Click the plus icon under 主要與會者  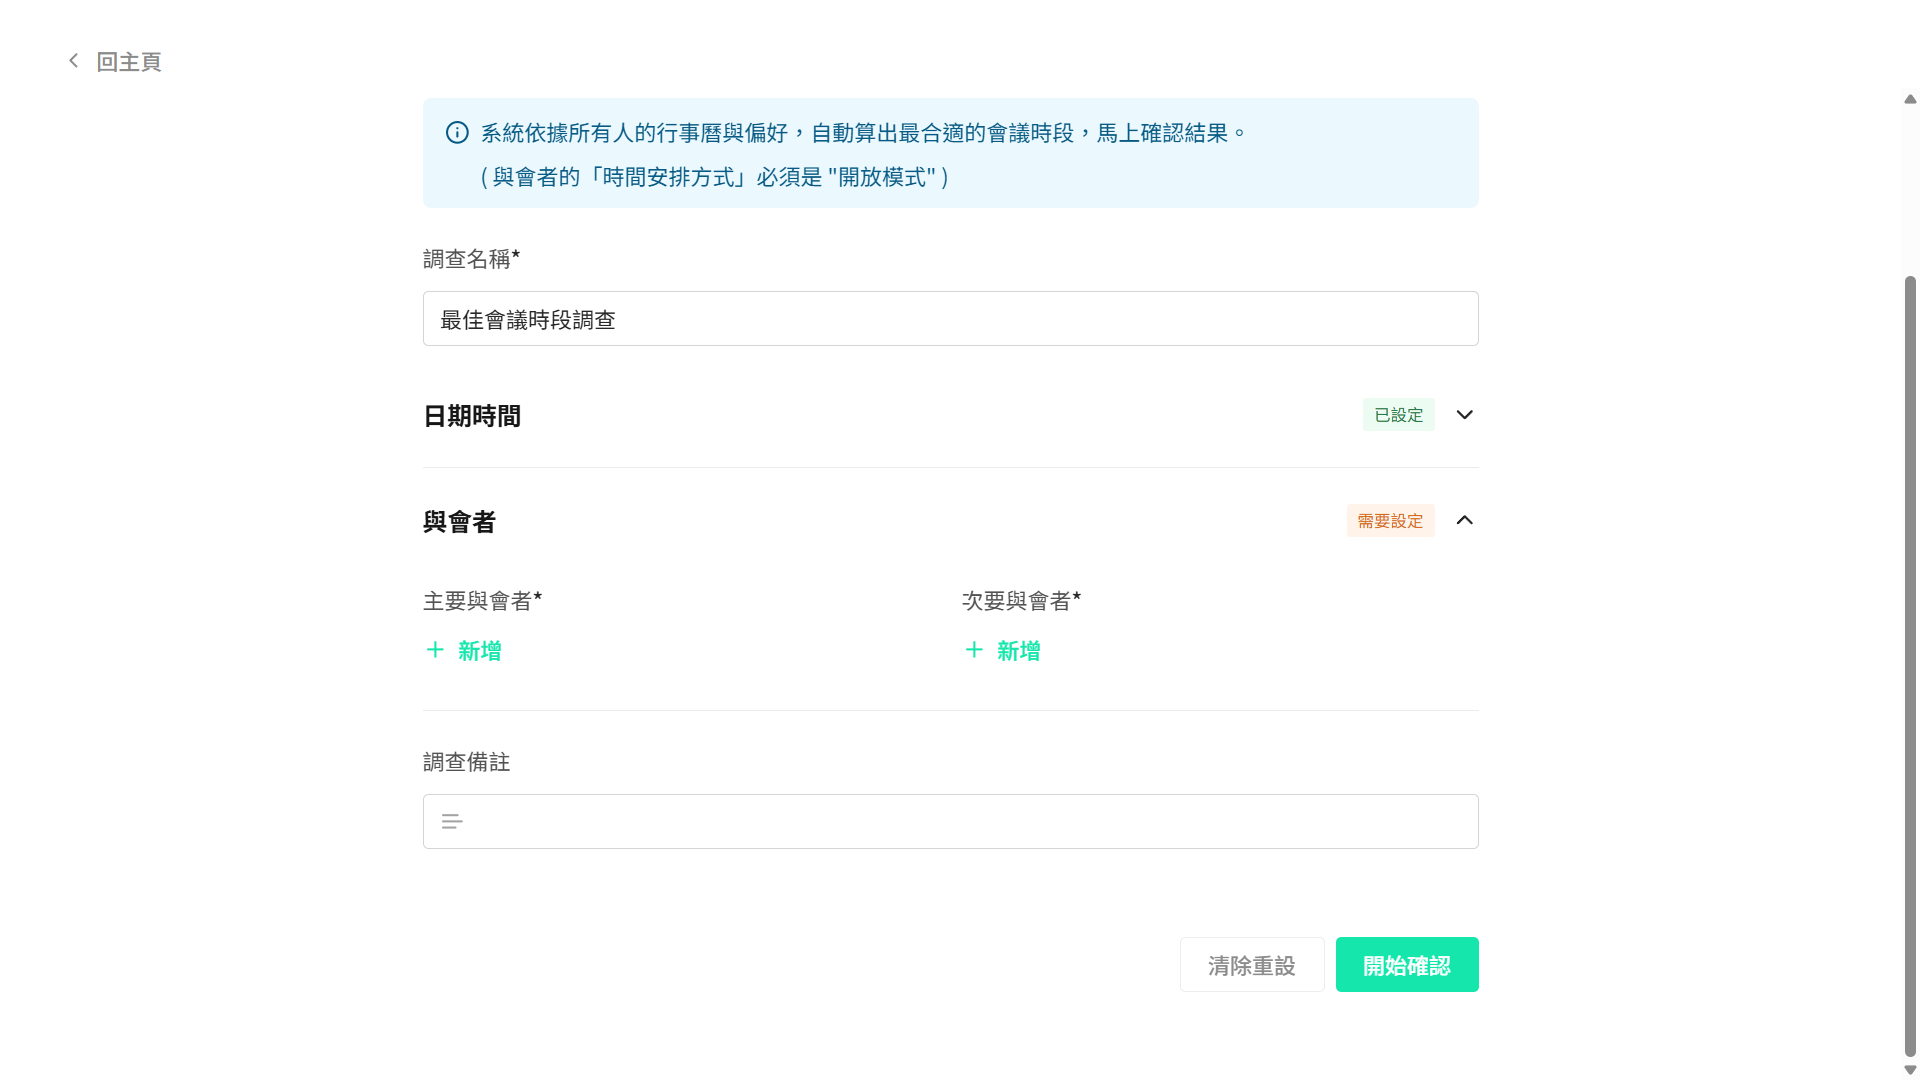435,650
